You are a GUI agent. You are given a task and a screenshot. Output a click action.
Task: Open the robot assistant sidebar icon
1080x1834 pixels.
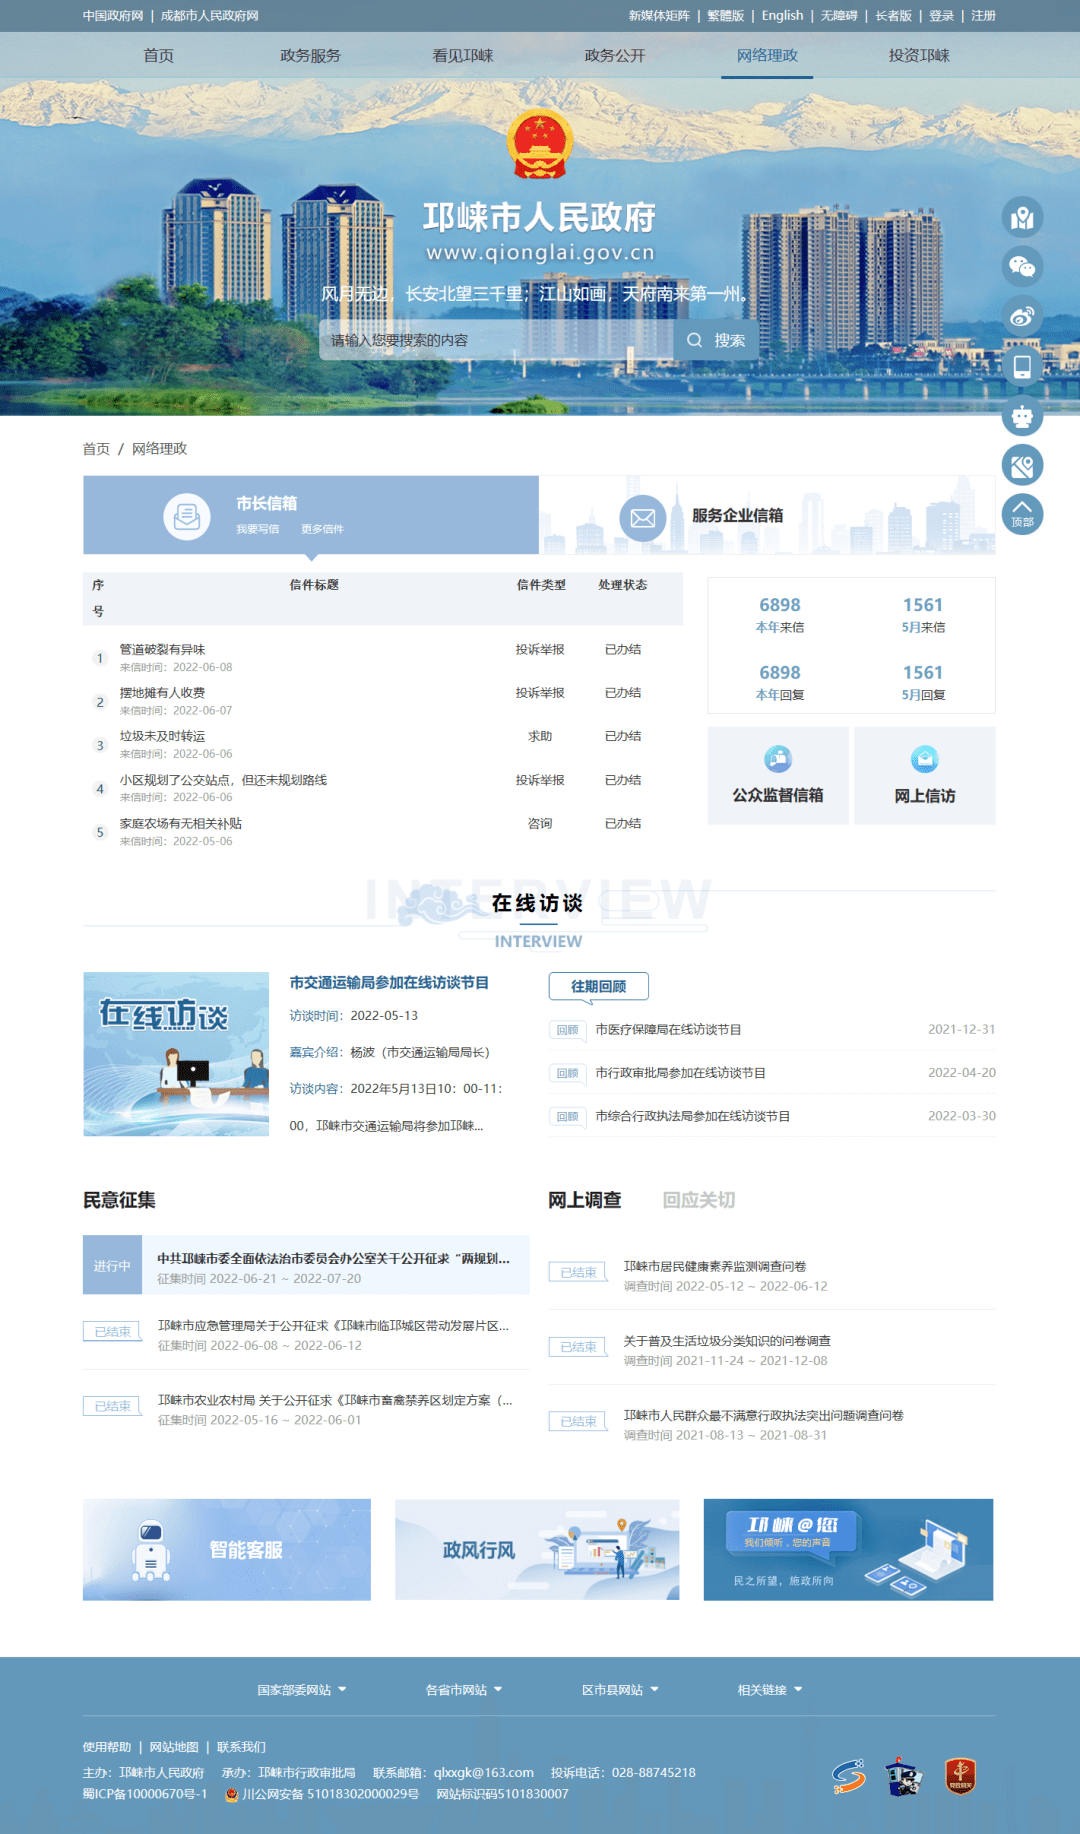point(1022,415)
